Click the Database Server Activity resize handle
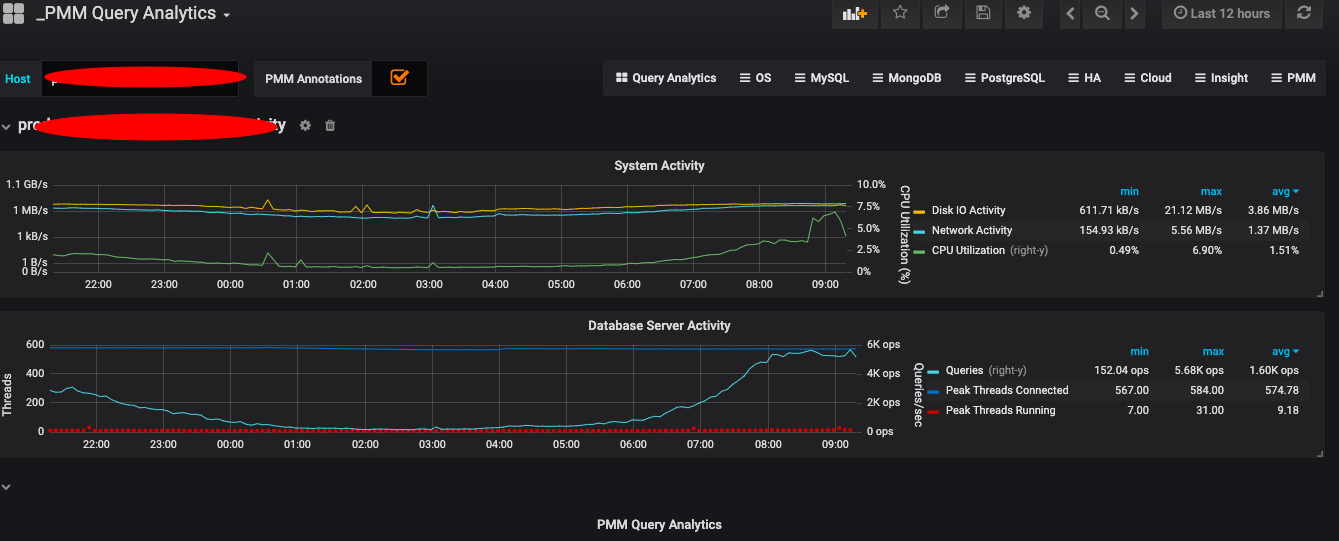The image size is (1339, 541). 1322,454
